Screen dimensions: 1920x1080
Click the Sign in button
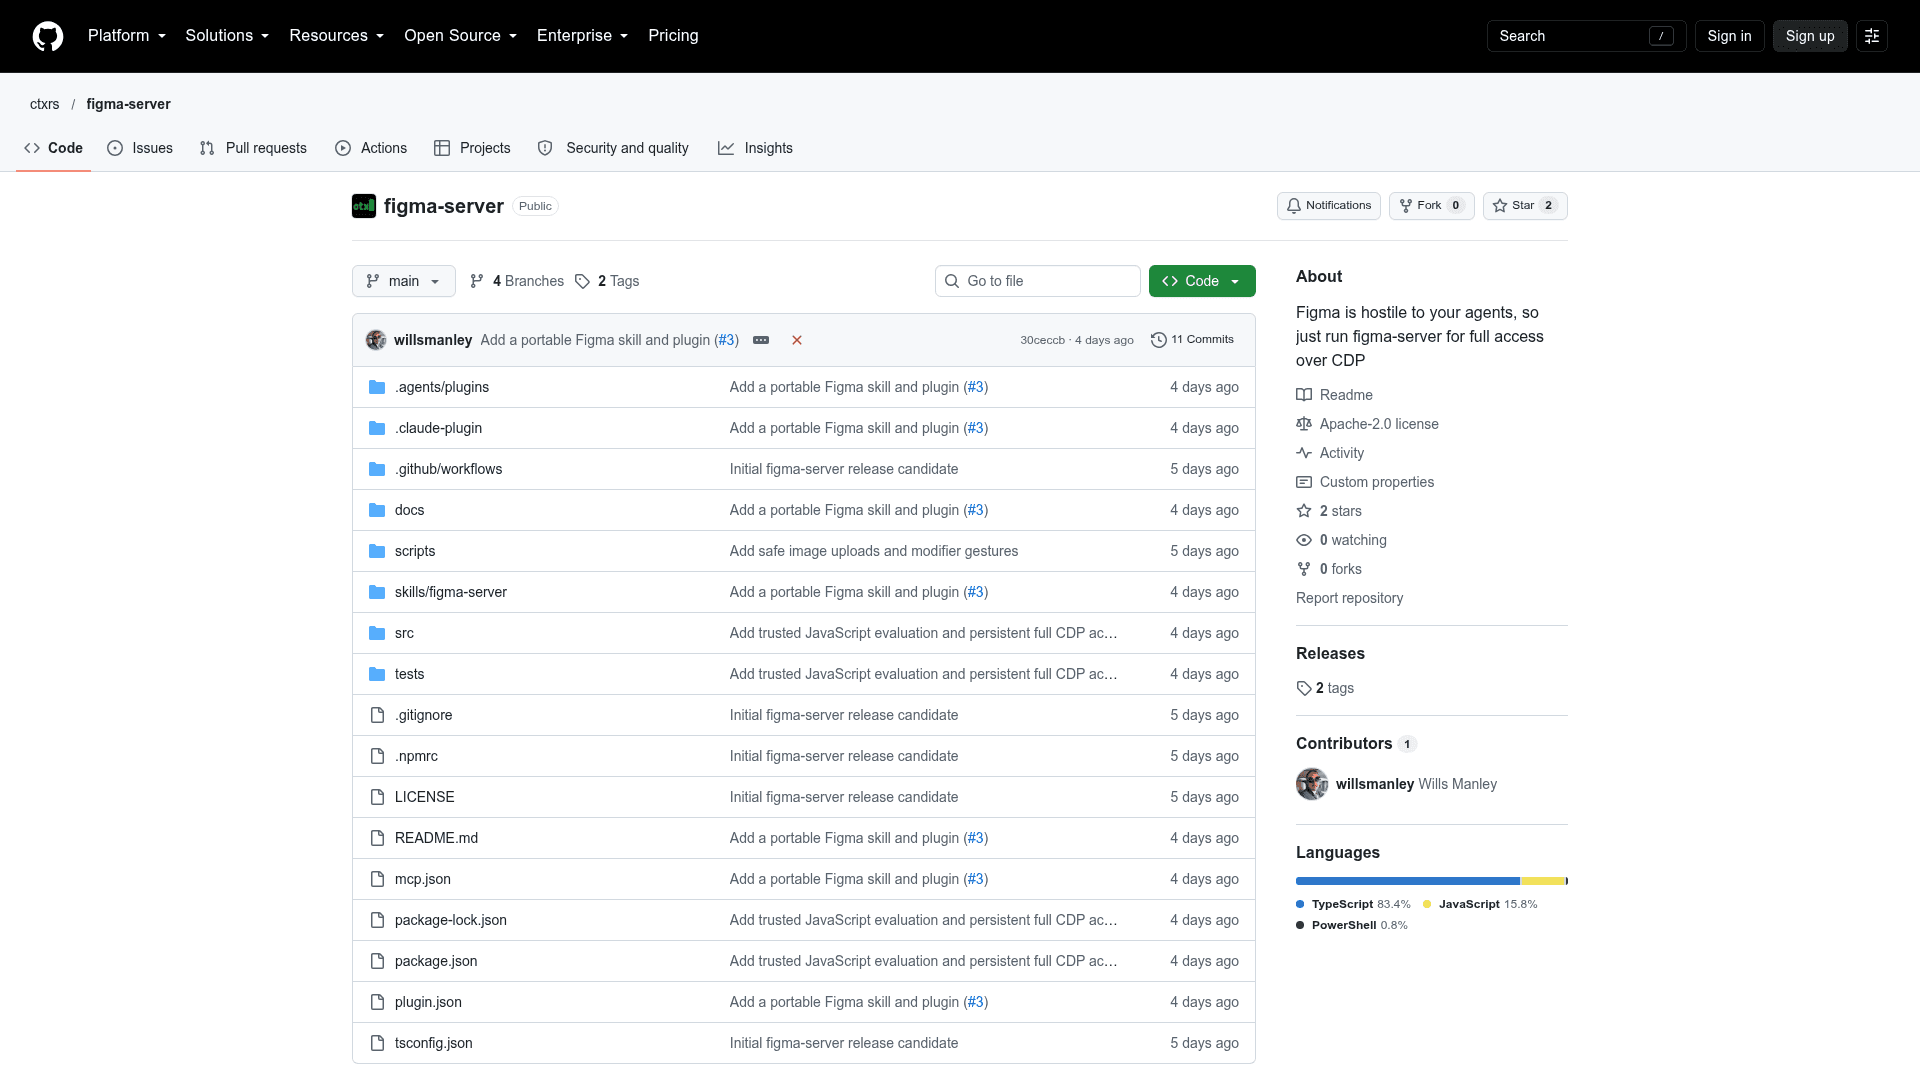point(1729,36)
